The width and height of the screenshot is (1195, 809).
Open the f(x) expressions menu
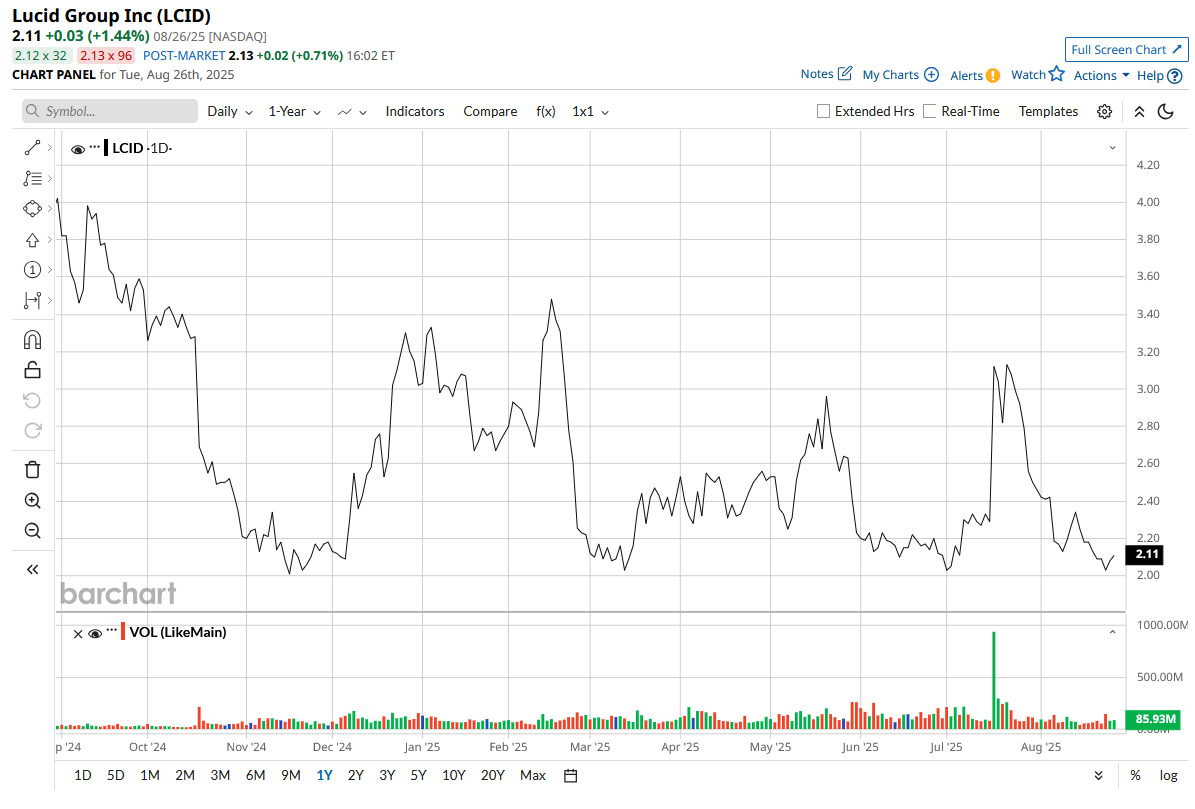[546, 111]
